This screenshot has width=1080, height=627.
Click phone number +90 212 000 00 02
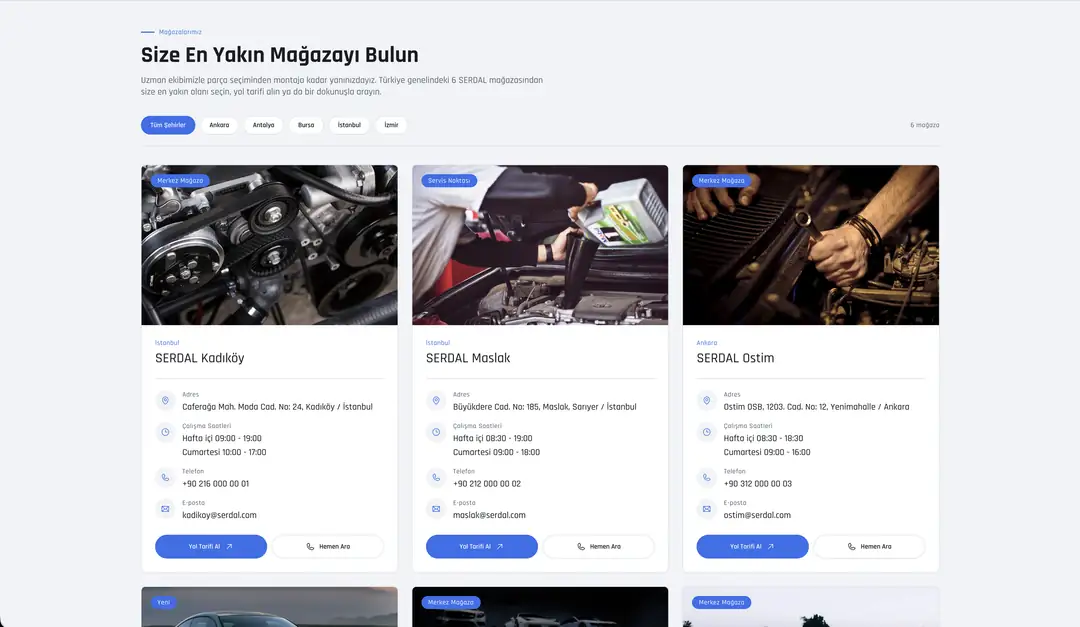487,484
